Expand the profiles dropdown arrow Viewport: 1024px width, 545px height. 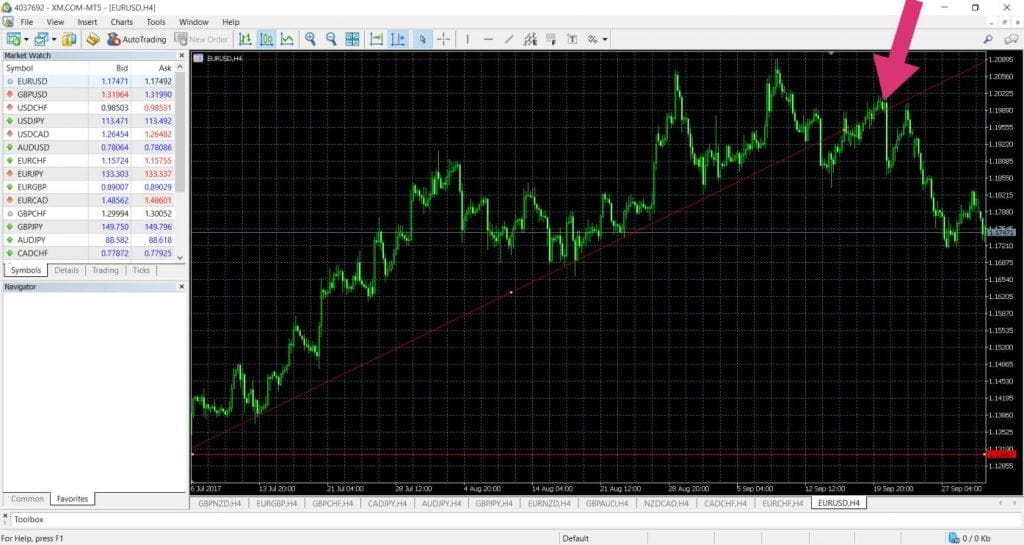coord(54,40)
